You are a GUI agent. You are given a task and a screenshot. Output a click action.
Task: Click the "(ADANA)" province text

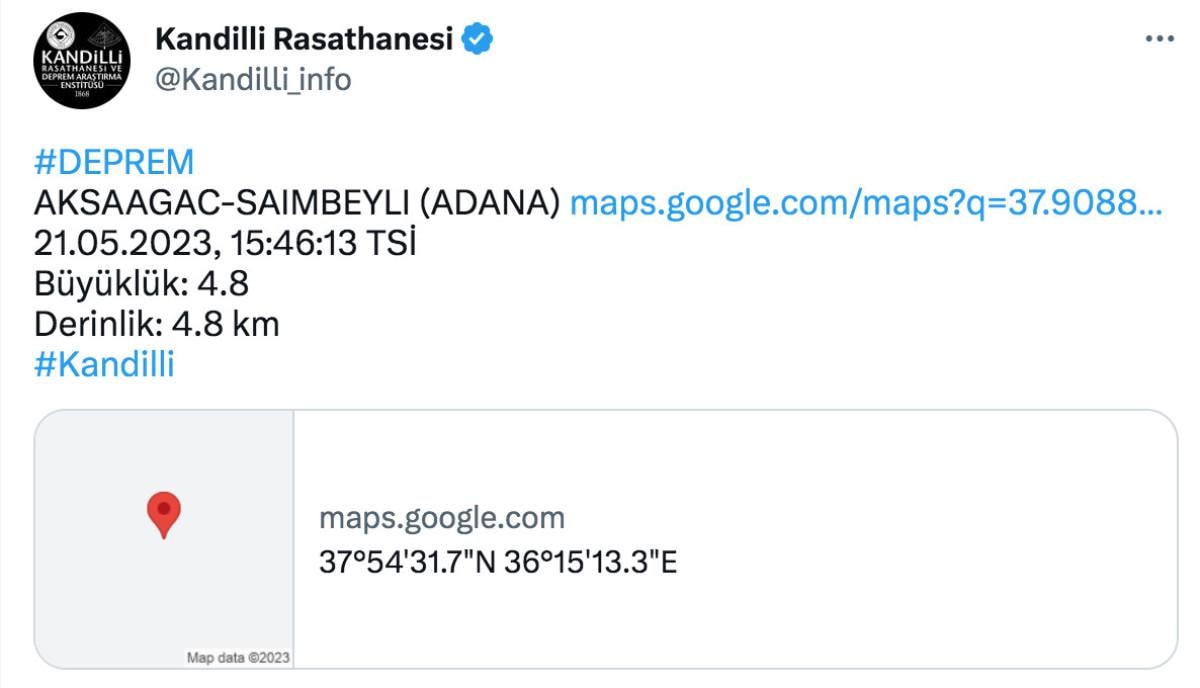tap(489, 203)
